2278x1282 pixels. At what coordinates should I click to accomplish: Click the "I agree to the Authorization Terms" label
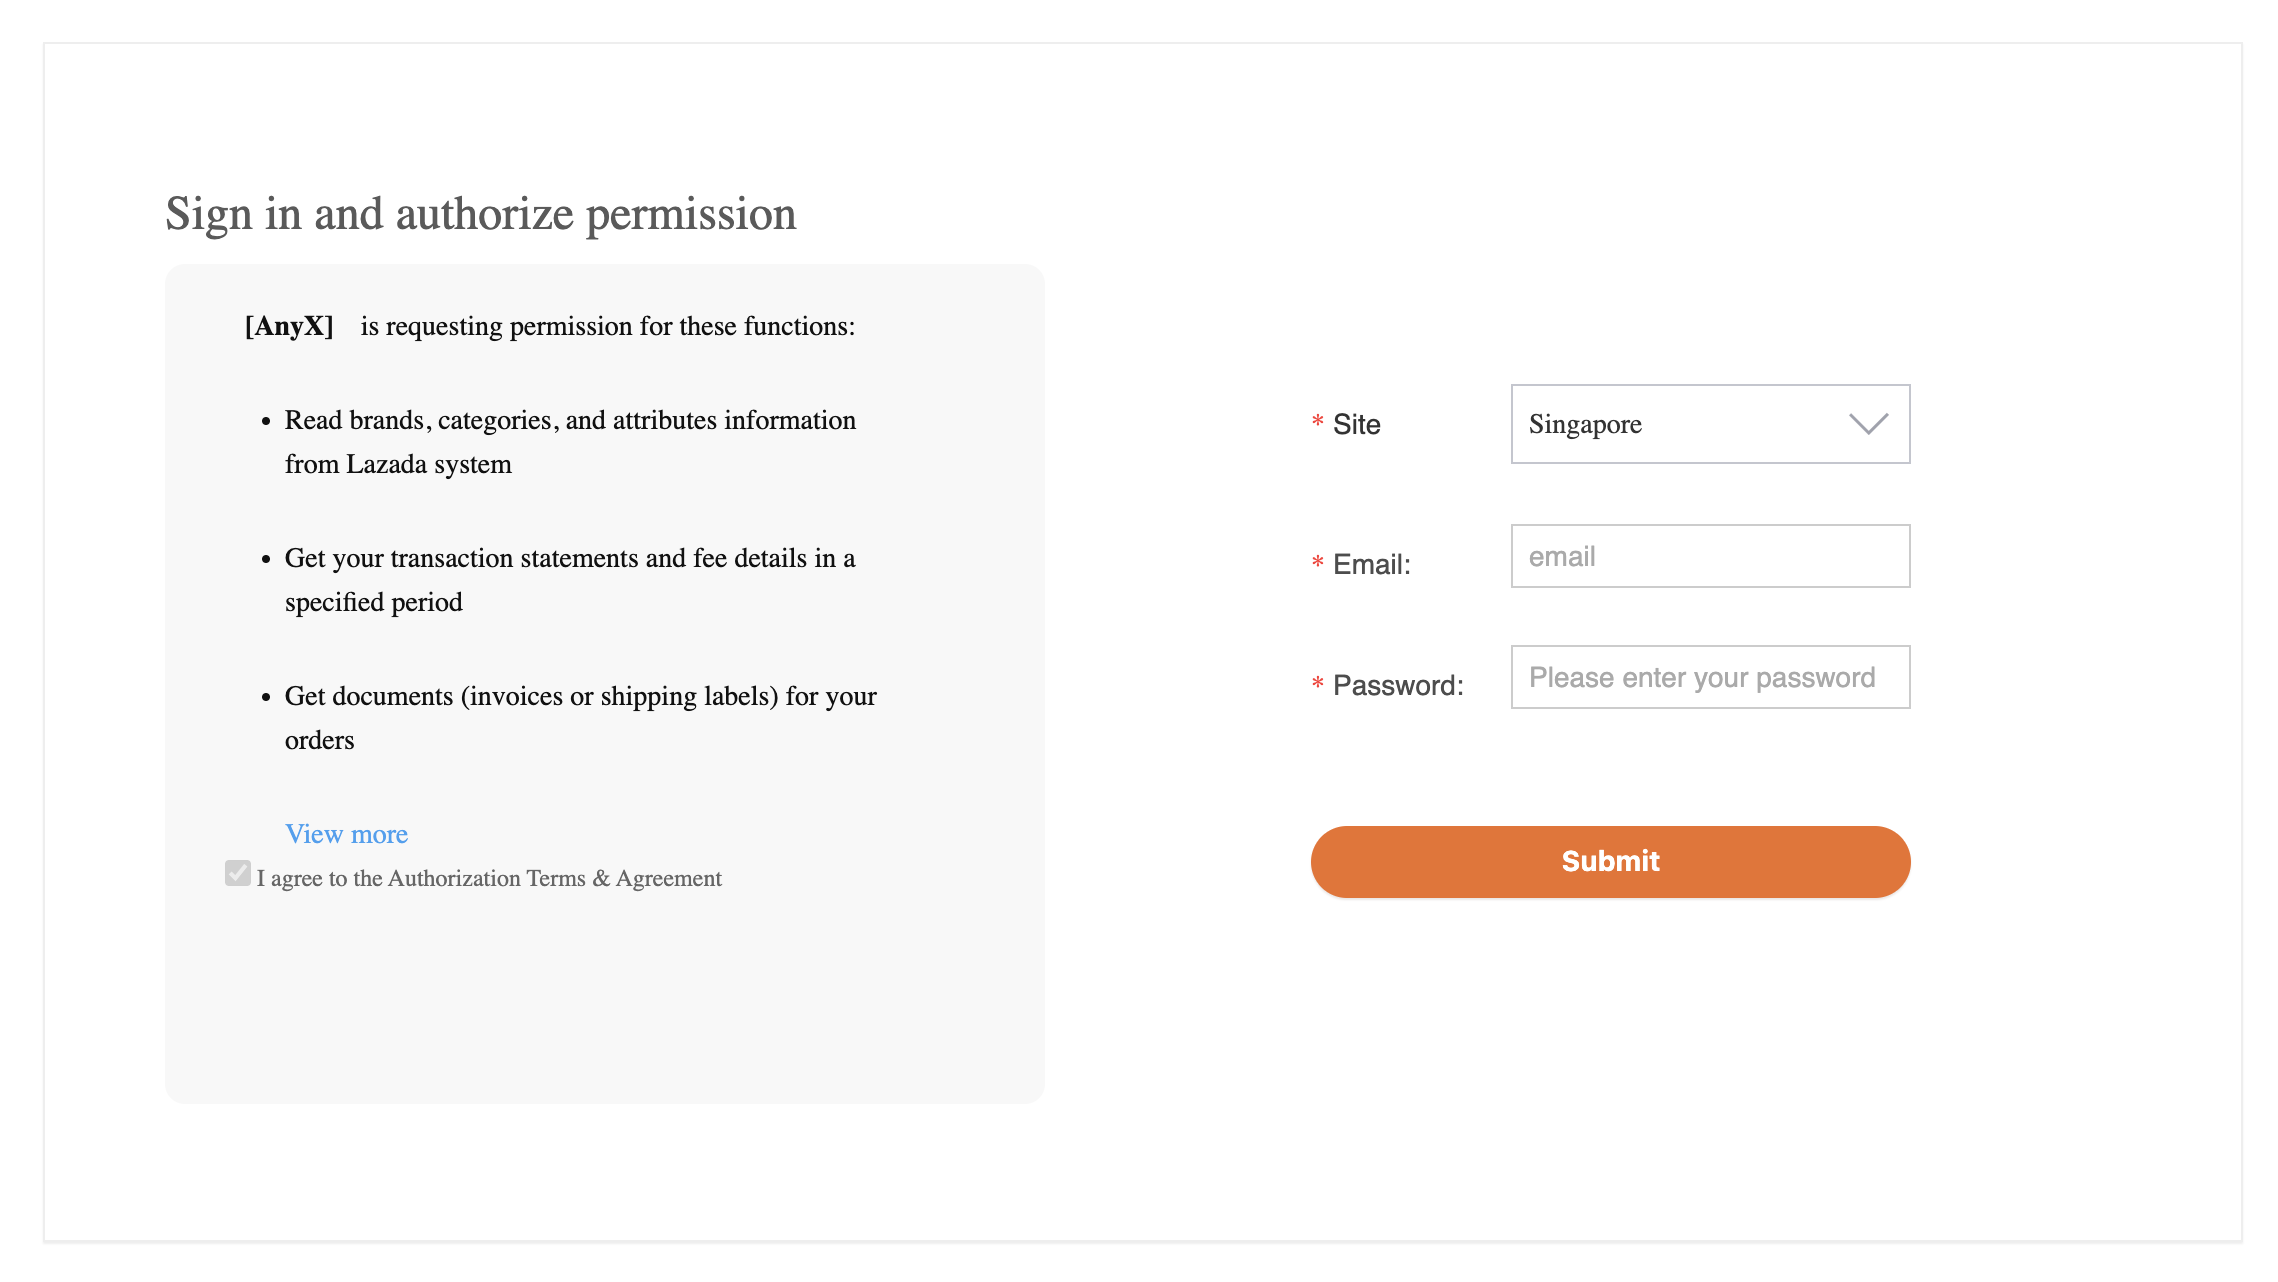489,878
